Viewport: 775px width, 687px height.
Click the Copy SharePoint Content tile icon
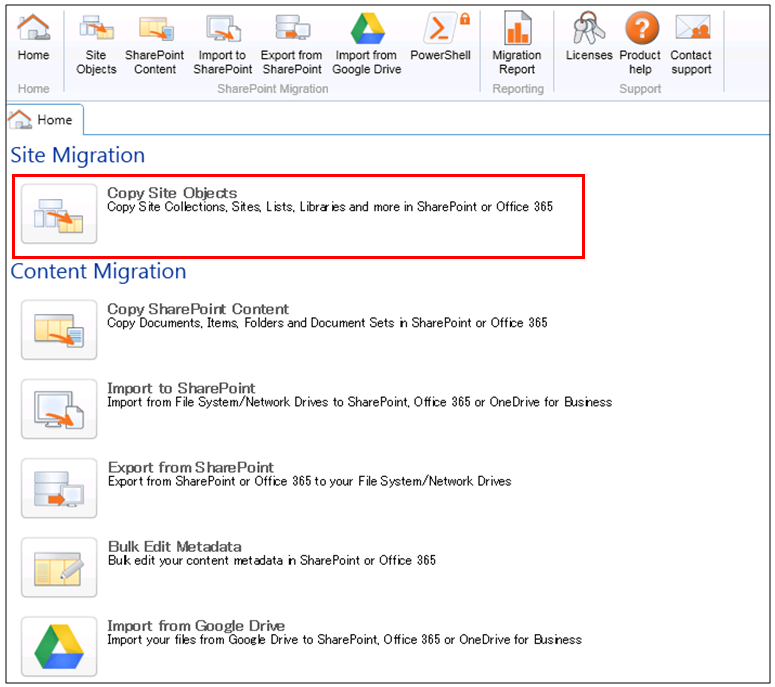coord(59,330)
